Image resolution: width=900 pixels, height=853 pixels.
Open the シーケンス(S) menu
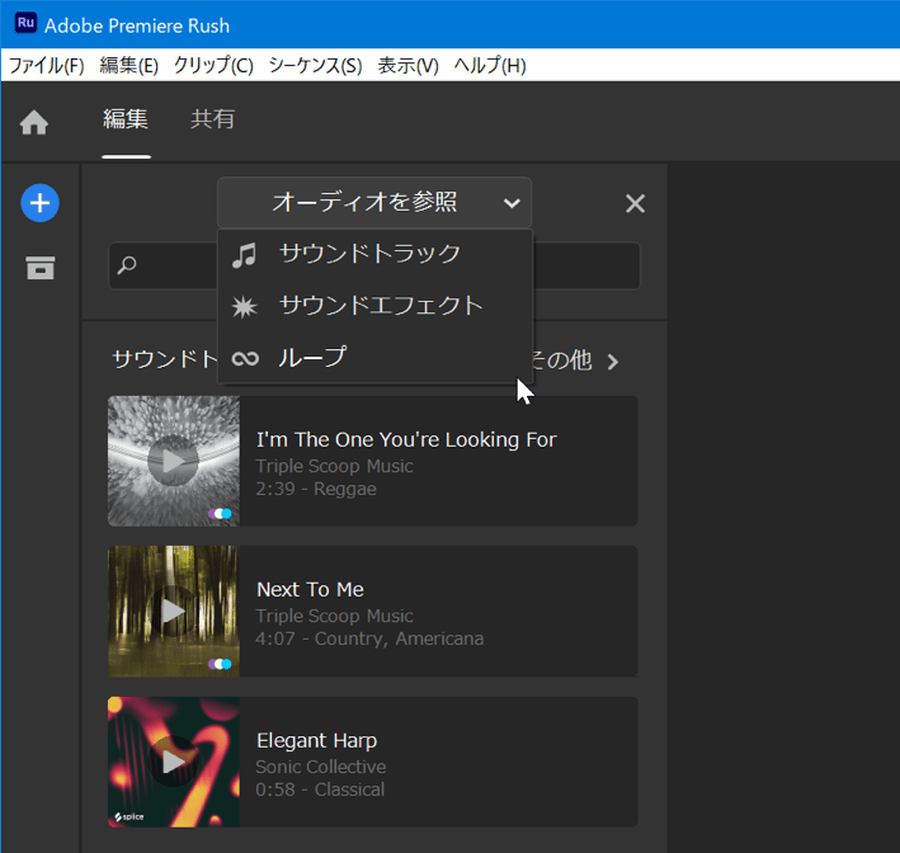point(315,65)
